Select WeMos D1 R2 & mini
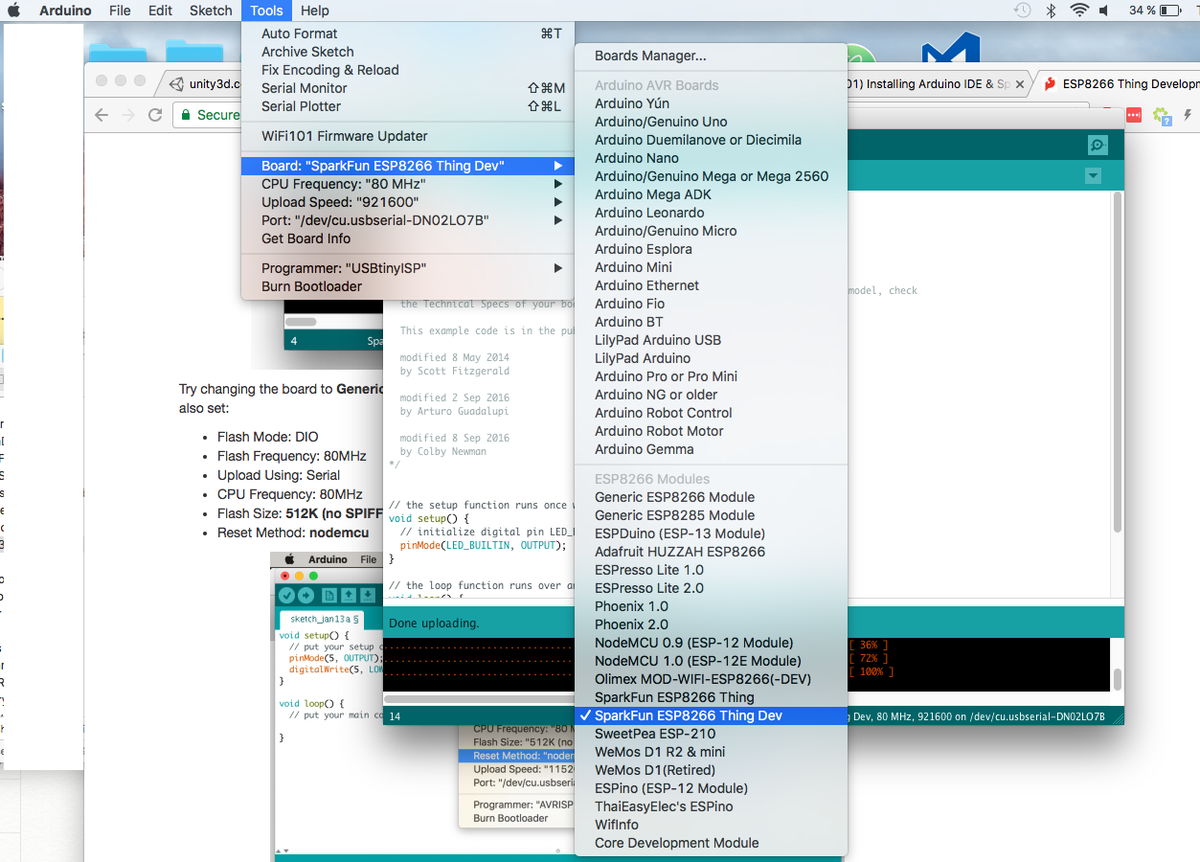Screen dimensions: 1200x862 click(x=711, y=752)
